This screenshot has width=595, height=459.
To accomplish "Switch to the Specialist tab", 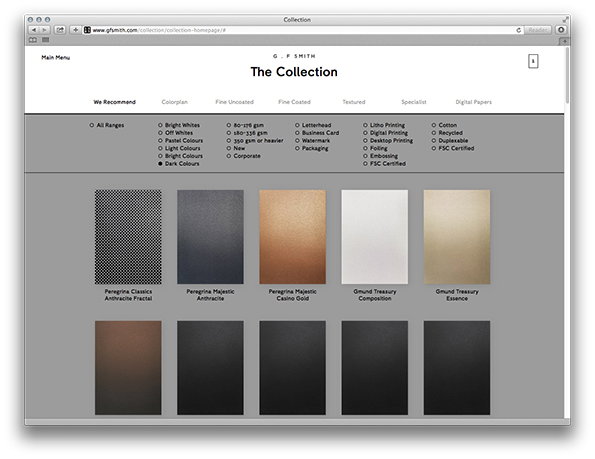I will pyautogui.click(x=414, y=102).
